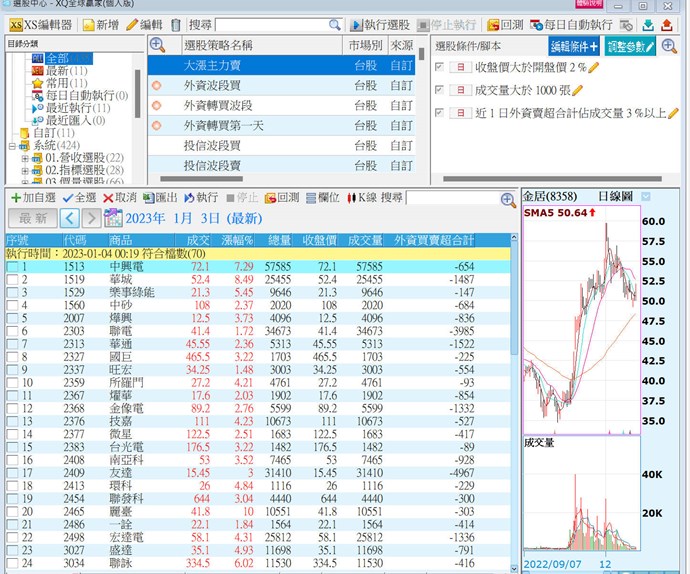690x574 pixels.
Task: Expand the 01.營收選股 folder
Action: (25, 158)
